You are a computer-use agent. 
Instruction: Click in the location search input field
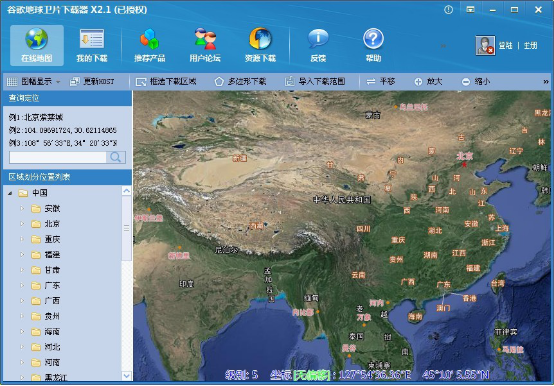[58, 158]
